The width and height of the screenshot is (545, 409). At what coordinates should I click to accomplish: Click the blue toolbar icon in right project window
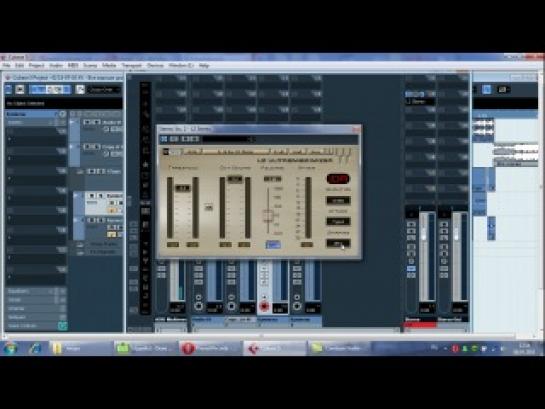(487, 90)
